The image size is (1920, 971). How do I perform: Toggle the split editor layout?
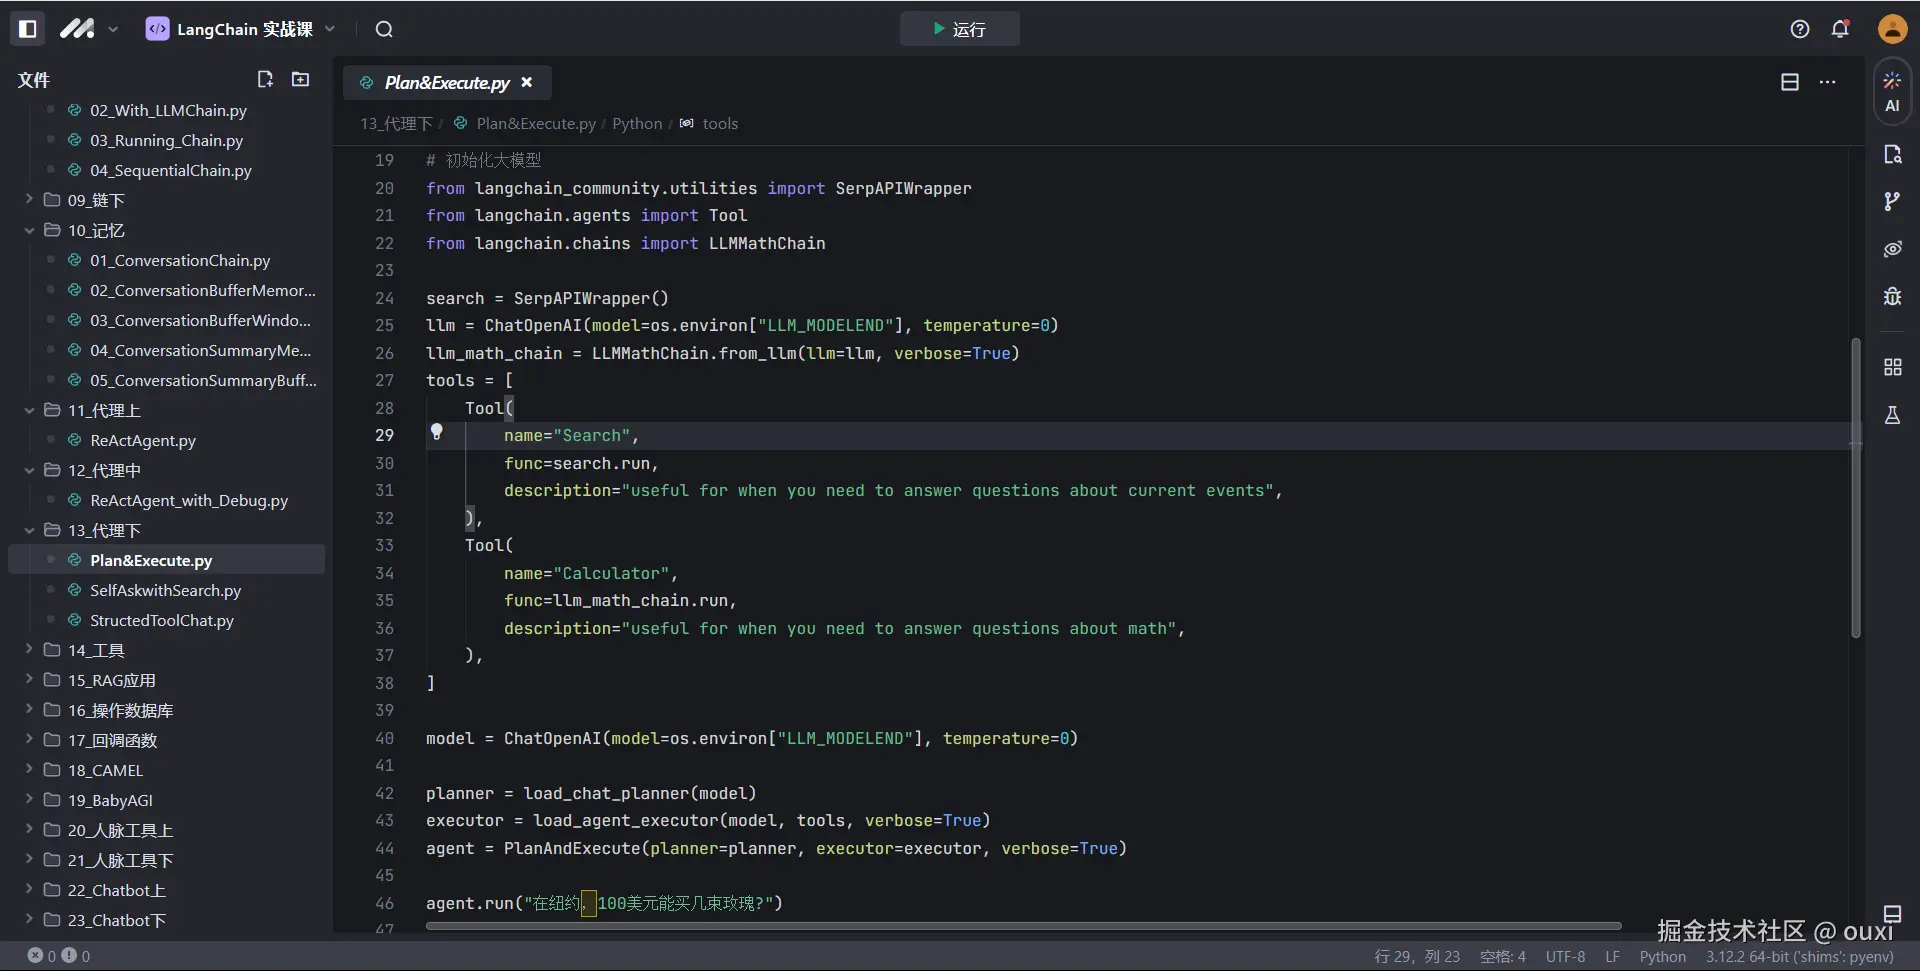pos(1790,82)
